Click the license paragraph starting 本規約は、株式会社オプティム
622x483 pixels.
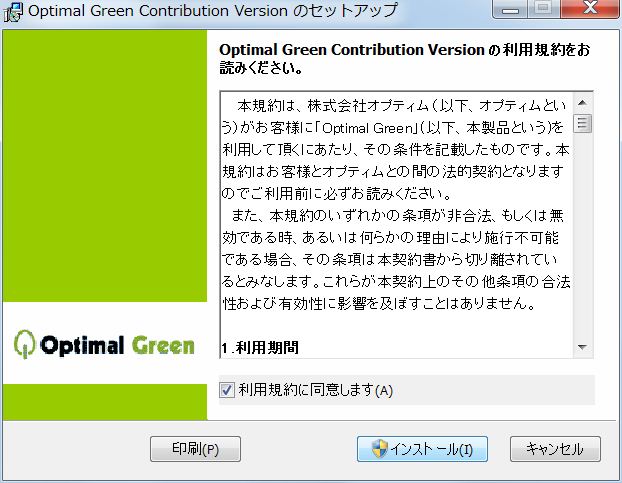395,150
